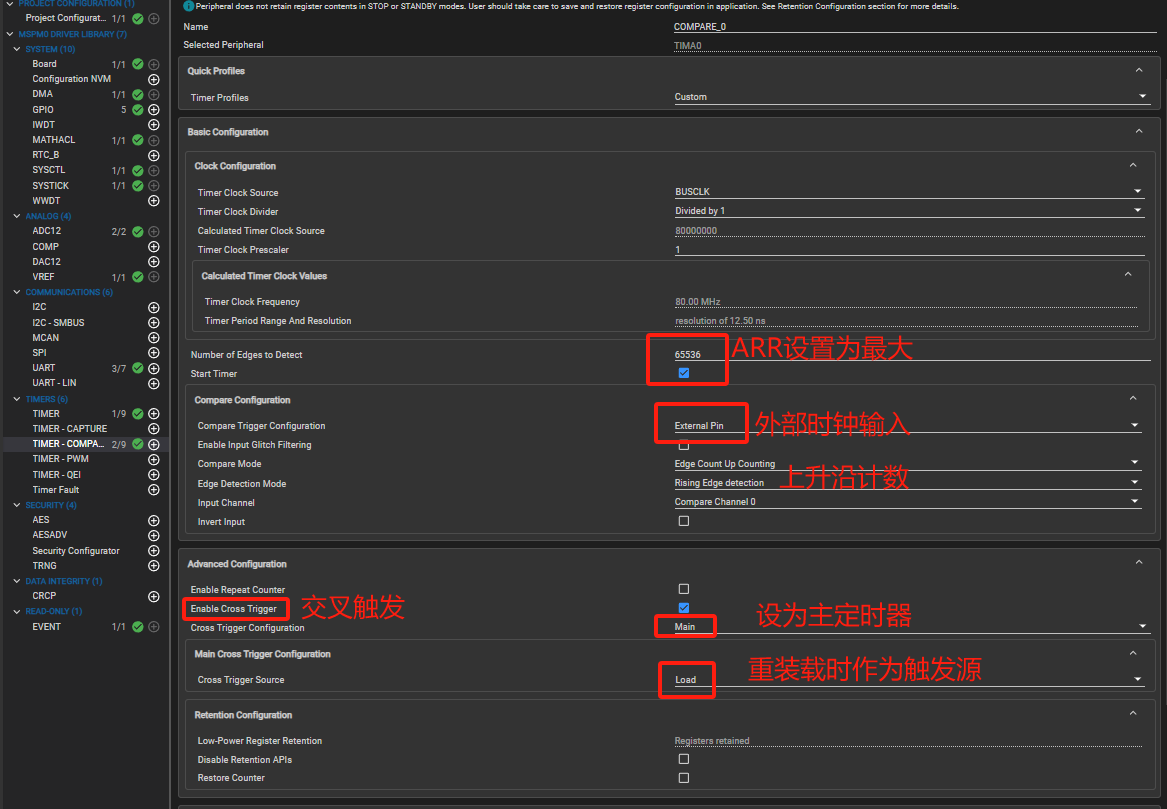This screenshot has width=1167, height=809.
Task: Collapse the ANALOG (4) tree group
Action: click(17, 216)
